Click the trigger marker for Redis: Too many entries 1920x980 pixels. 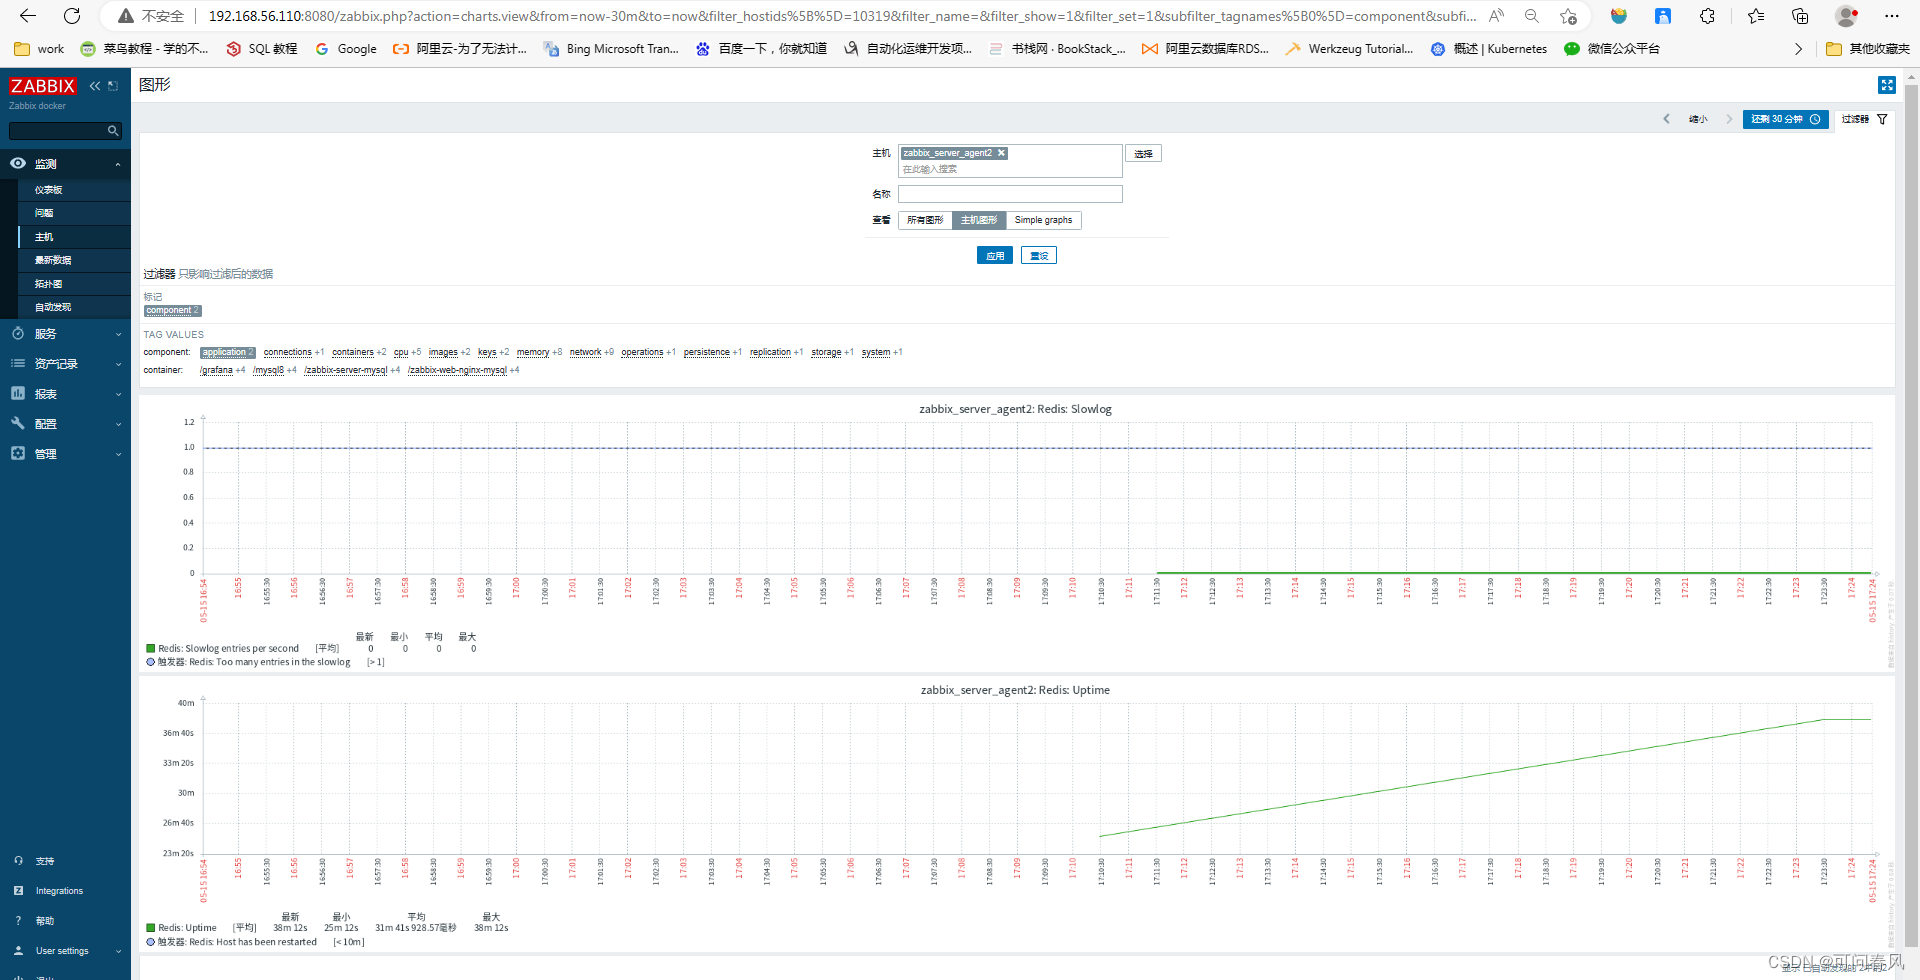(151, 661)
